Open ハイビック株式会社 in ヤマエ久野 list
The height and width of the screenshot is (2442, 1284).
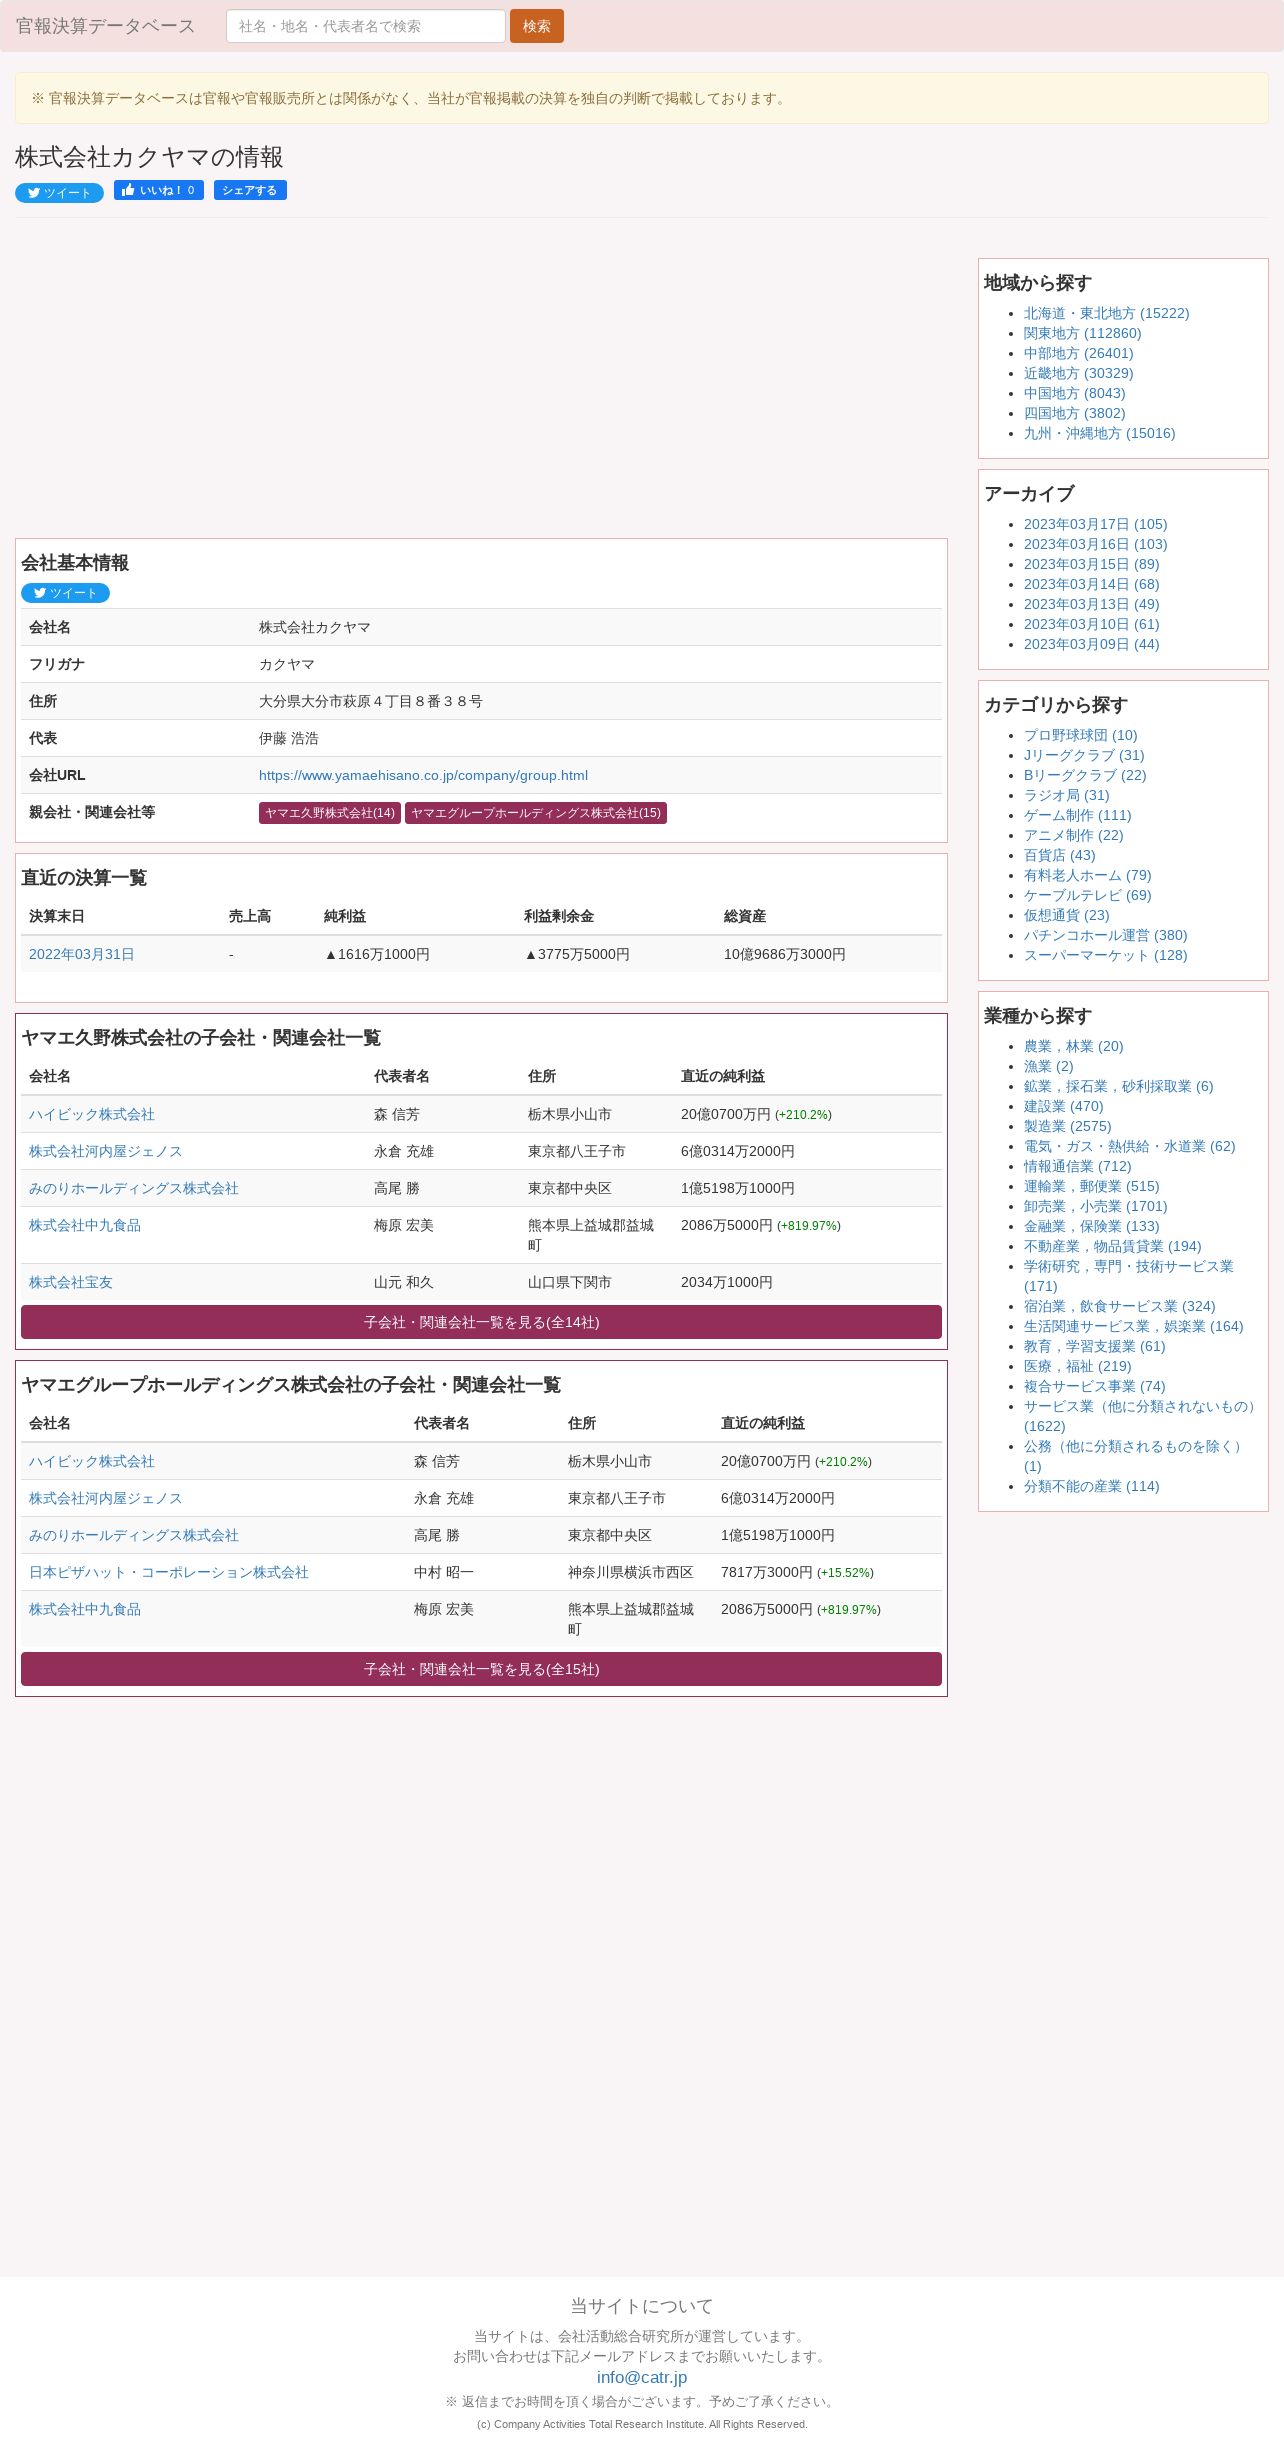tap(92, 1114)
